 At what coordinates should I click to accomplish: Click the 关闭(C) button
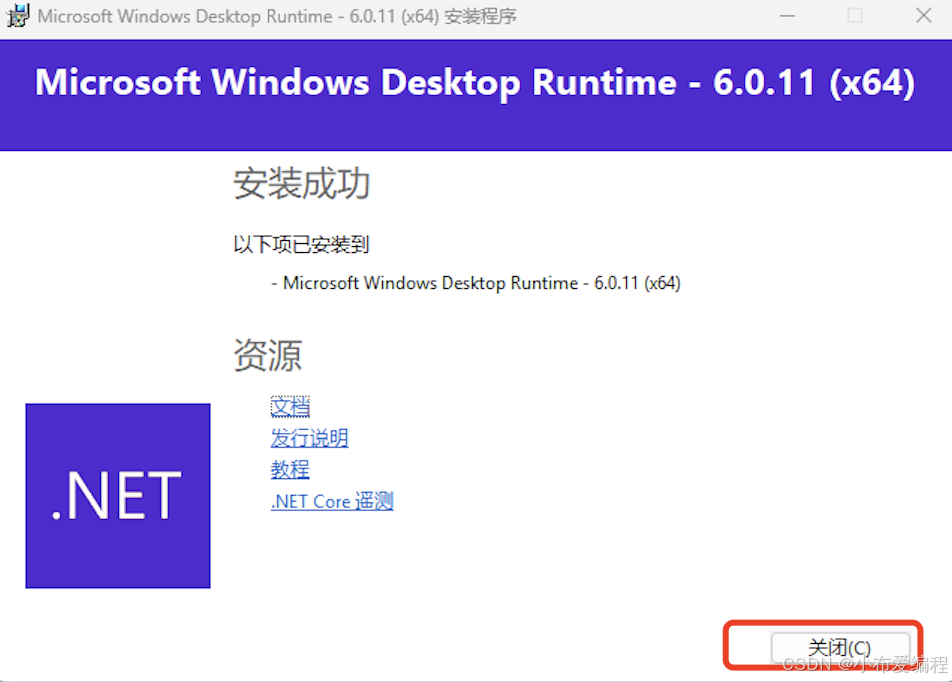tap(840, 647)
